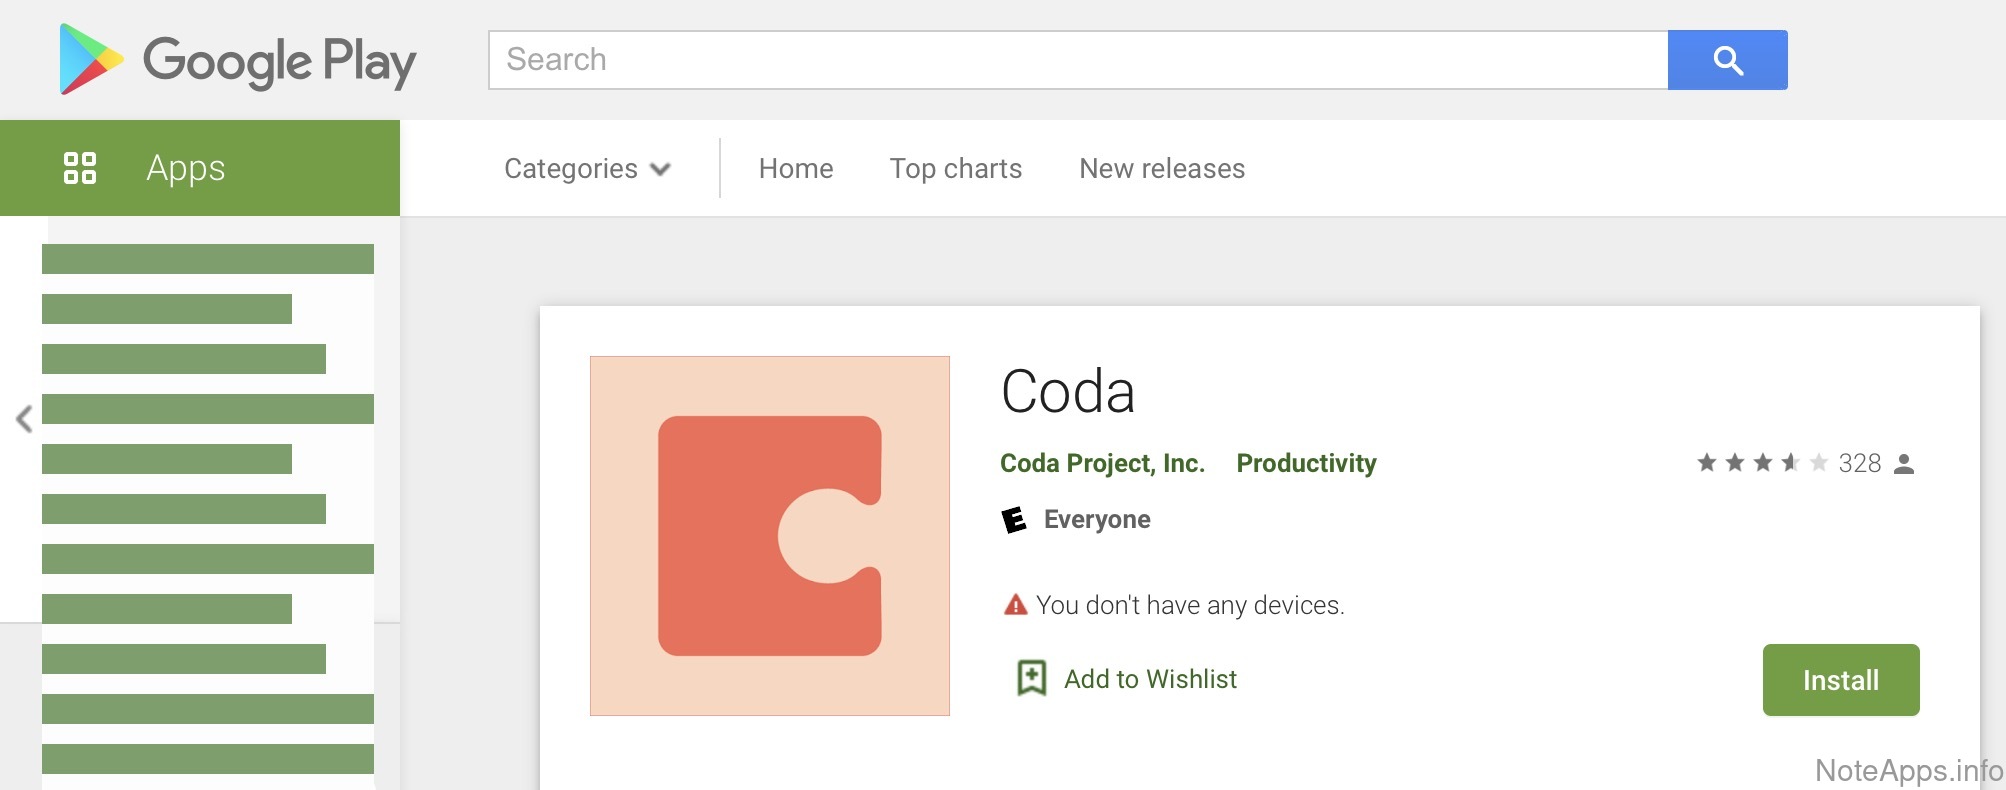2006x790 pixels.
Task: Open the New releases tab
Action: tap(1161, 168)
